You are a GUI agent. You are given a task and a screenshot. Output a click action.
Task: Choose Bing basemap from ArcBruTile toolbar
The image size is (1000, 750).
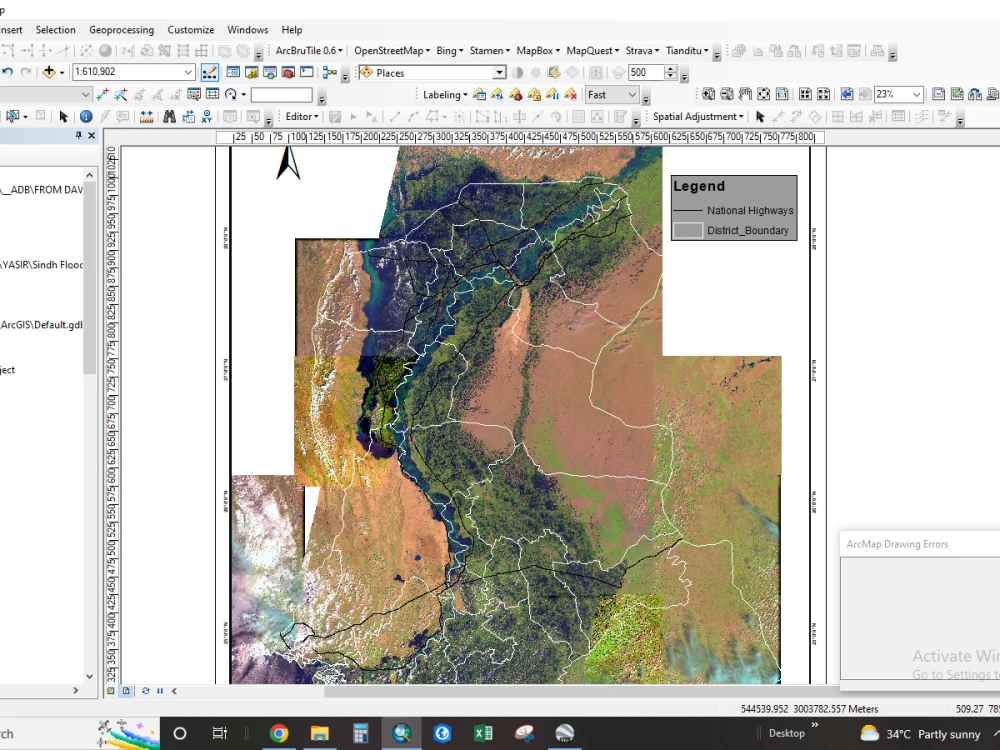click(447, 50)
